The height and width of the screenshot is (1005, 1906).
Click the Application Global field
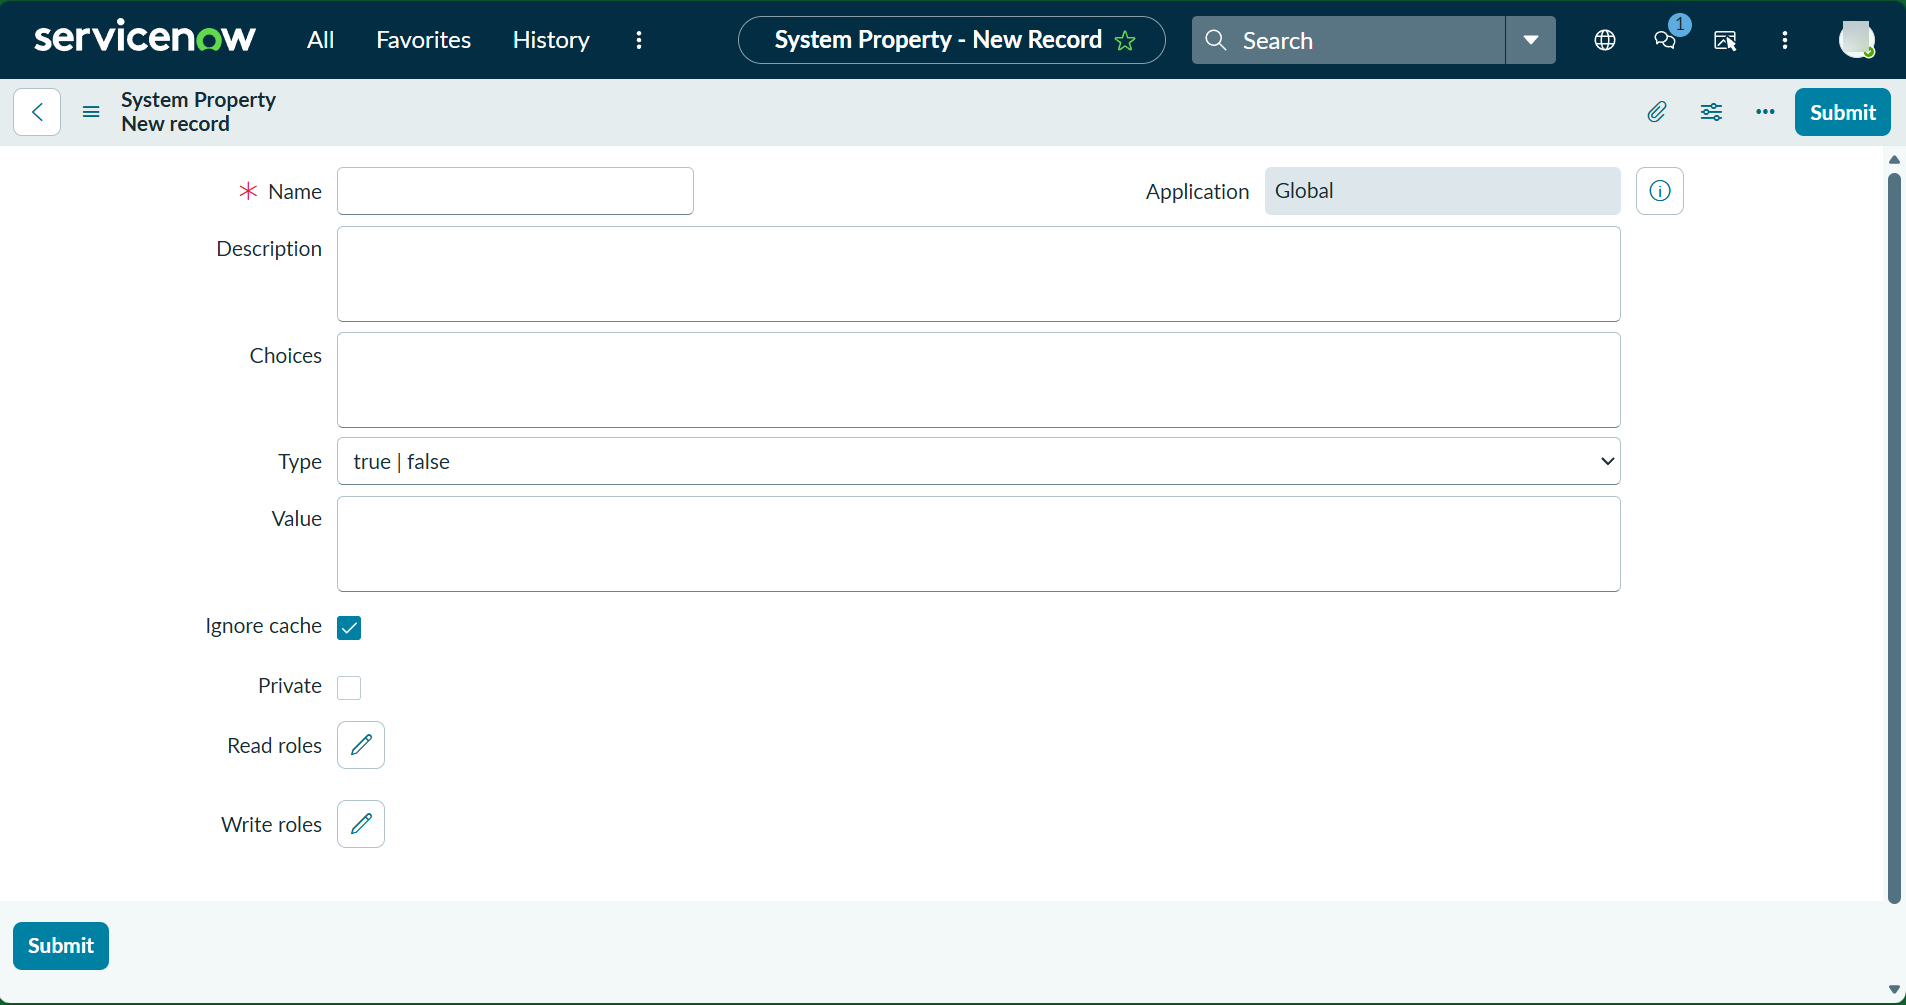[x=1442, y=191]
